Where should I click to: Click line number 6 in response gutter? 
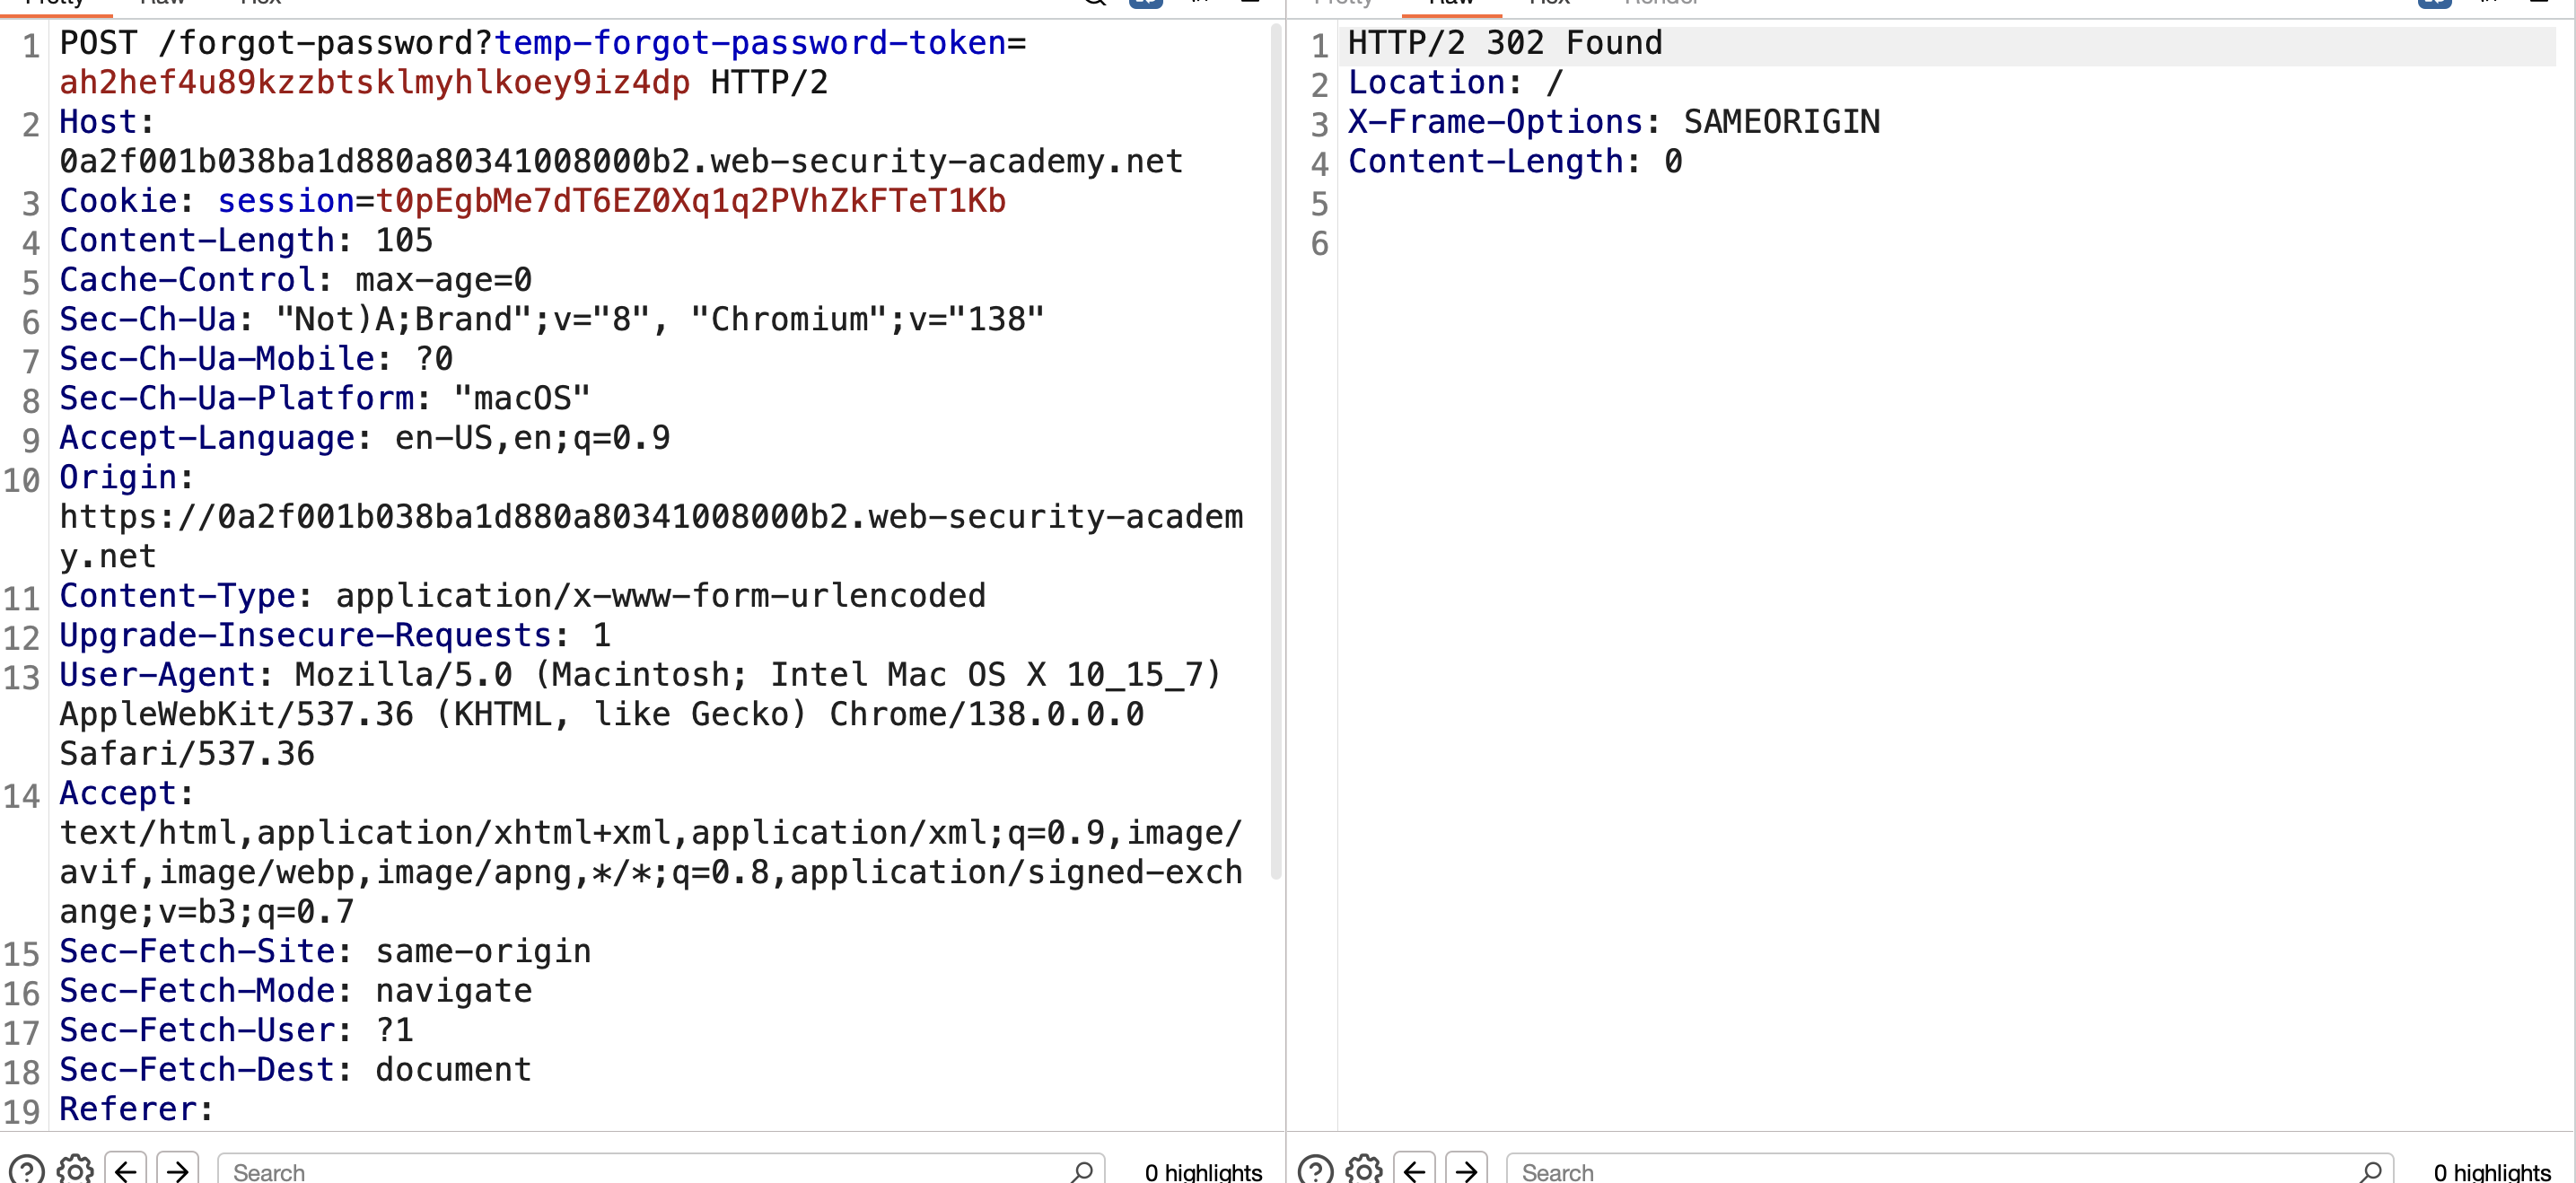[x=1319, y=243]
